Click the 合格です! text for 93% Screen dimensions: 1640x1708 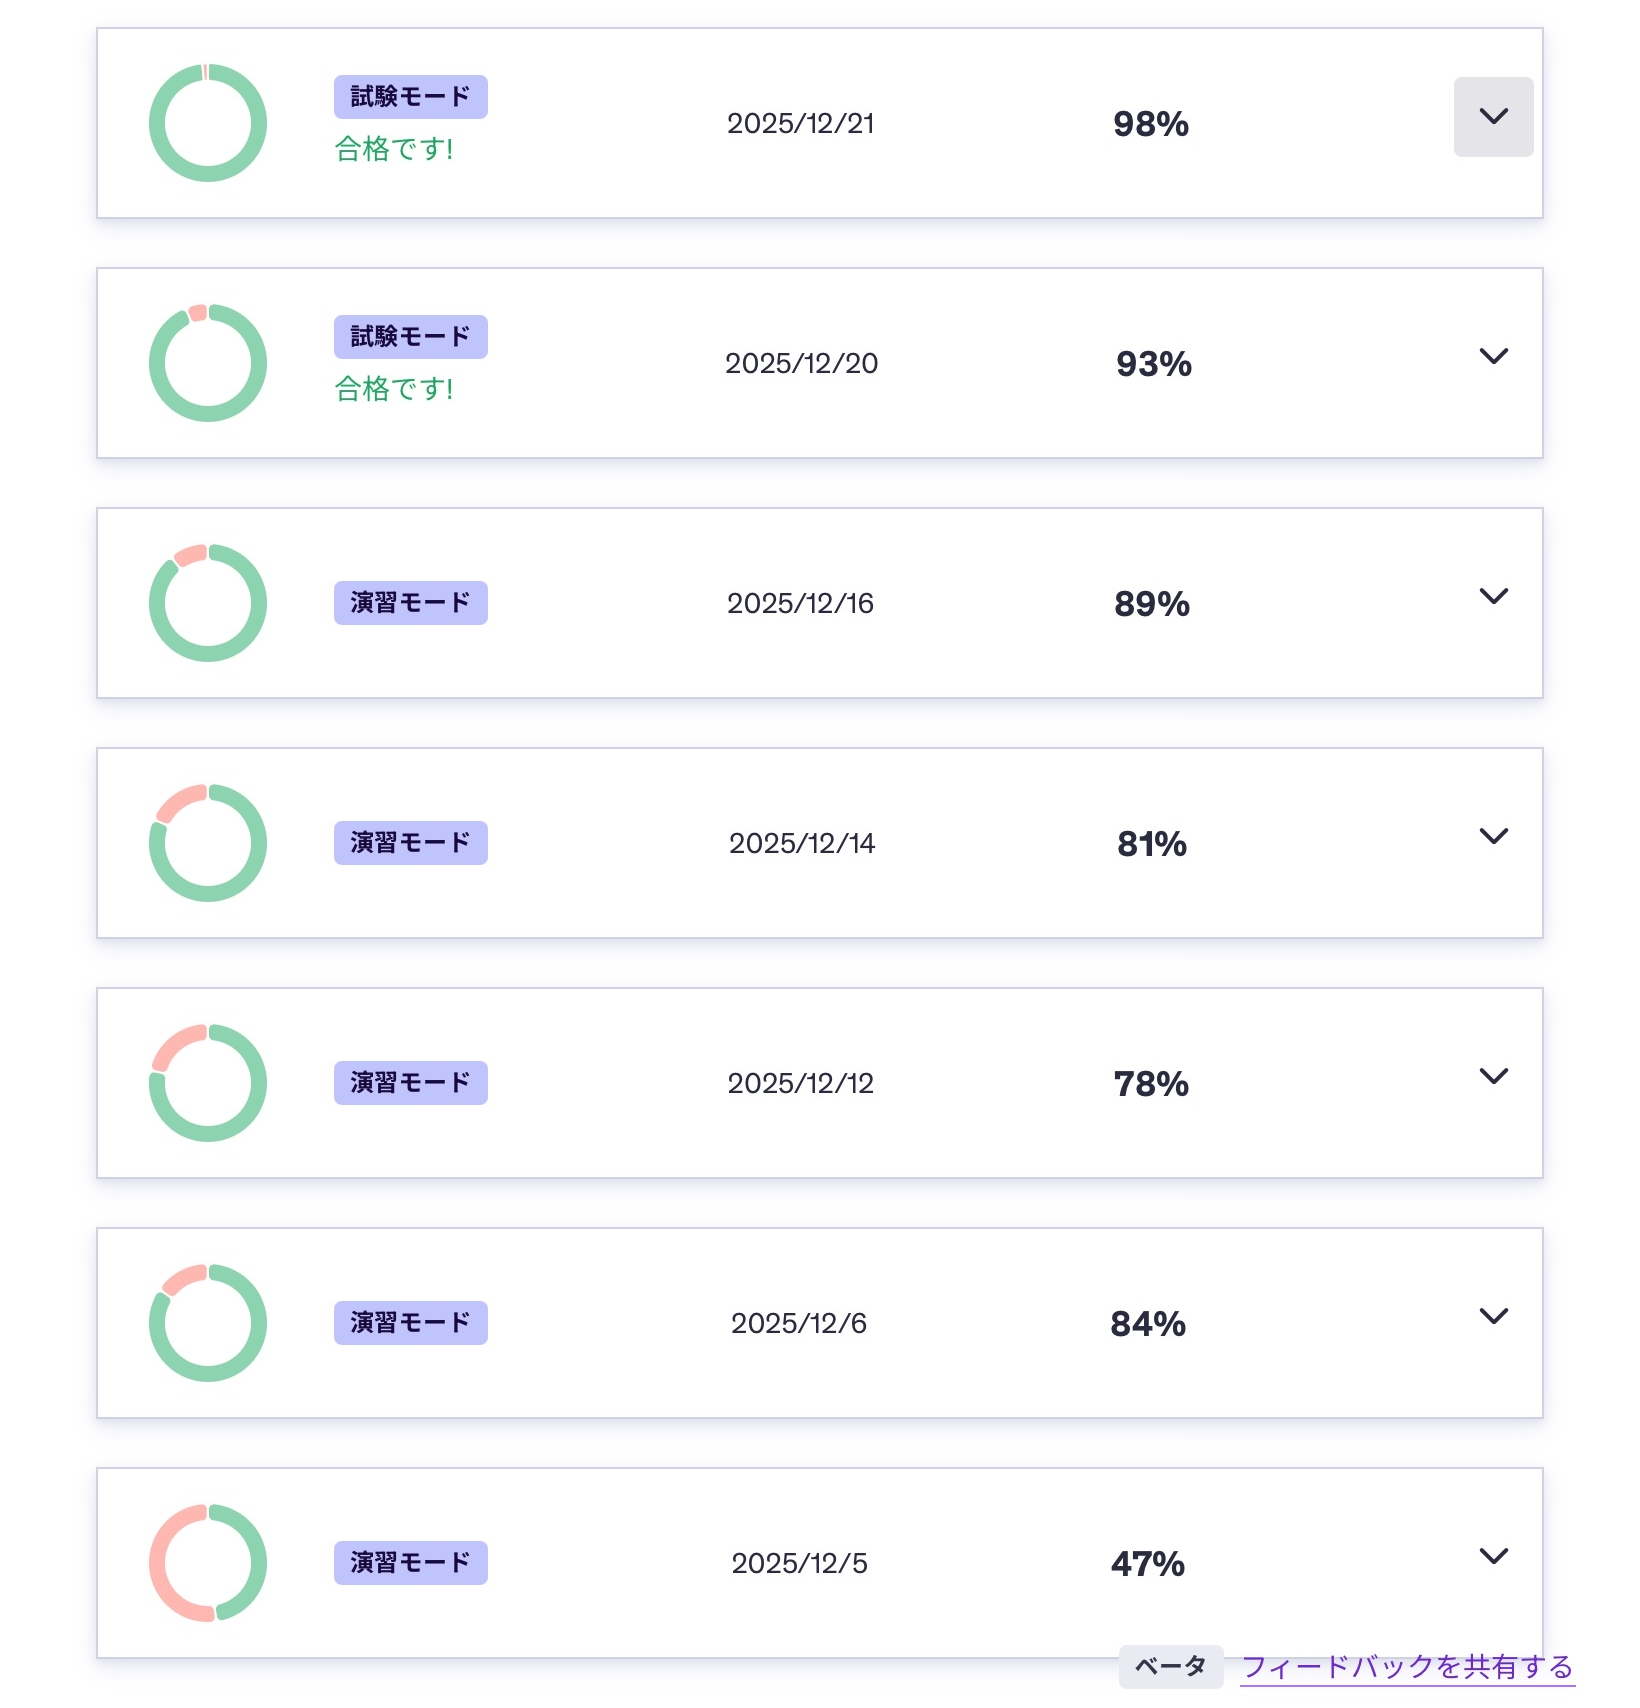[x=394, y=389]
